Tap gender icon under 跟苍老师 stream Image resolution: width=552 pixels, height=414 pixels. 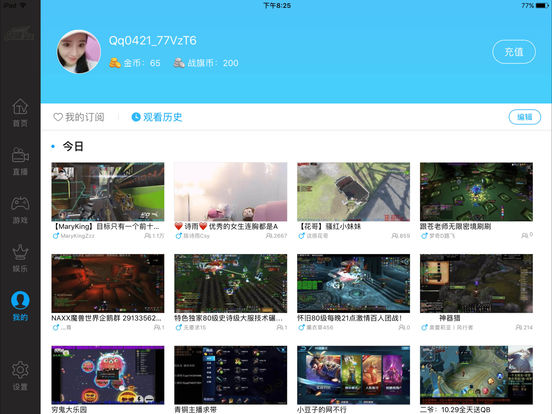pos(424,236)
